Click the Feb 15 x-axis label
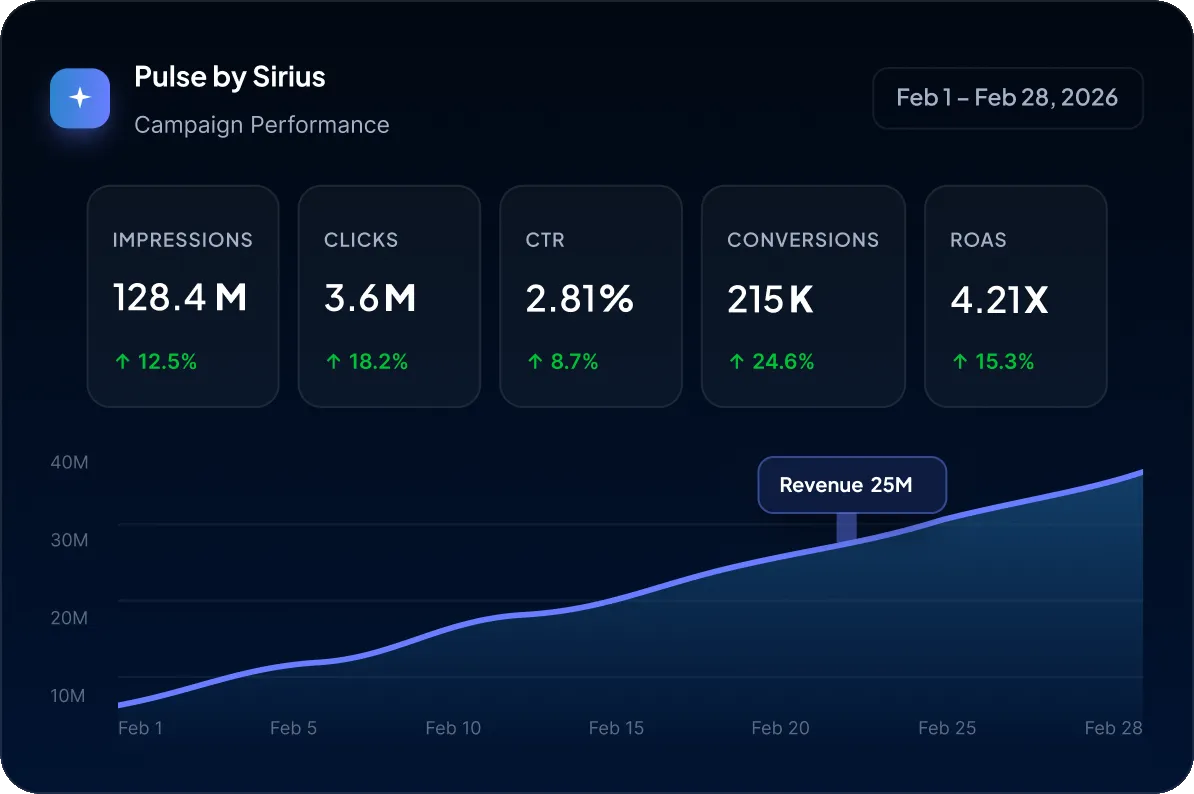 [616, 729]
